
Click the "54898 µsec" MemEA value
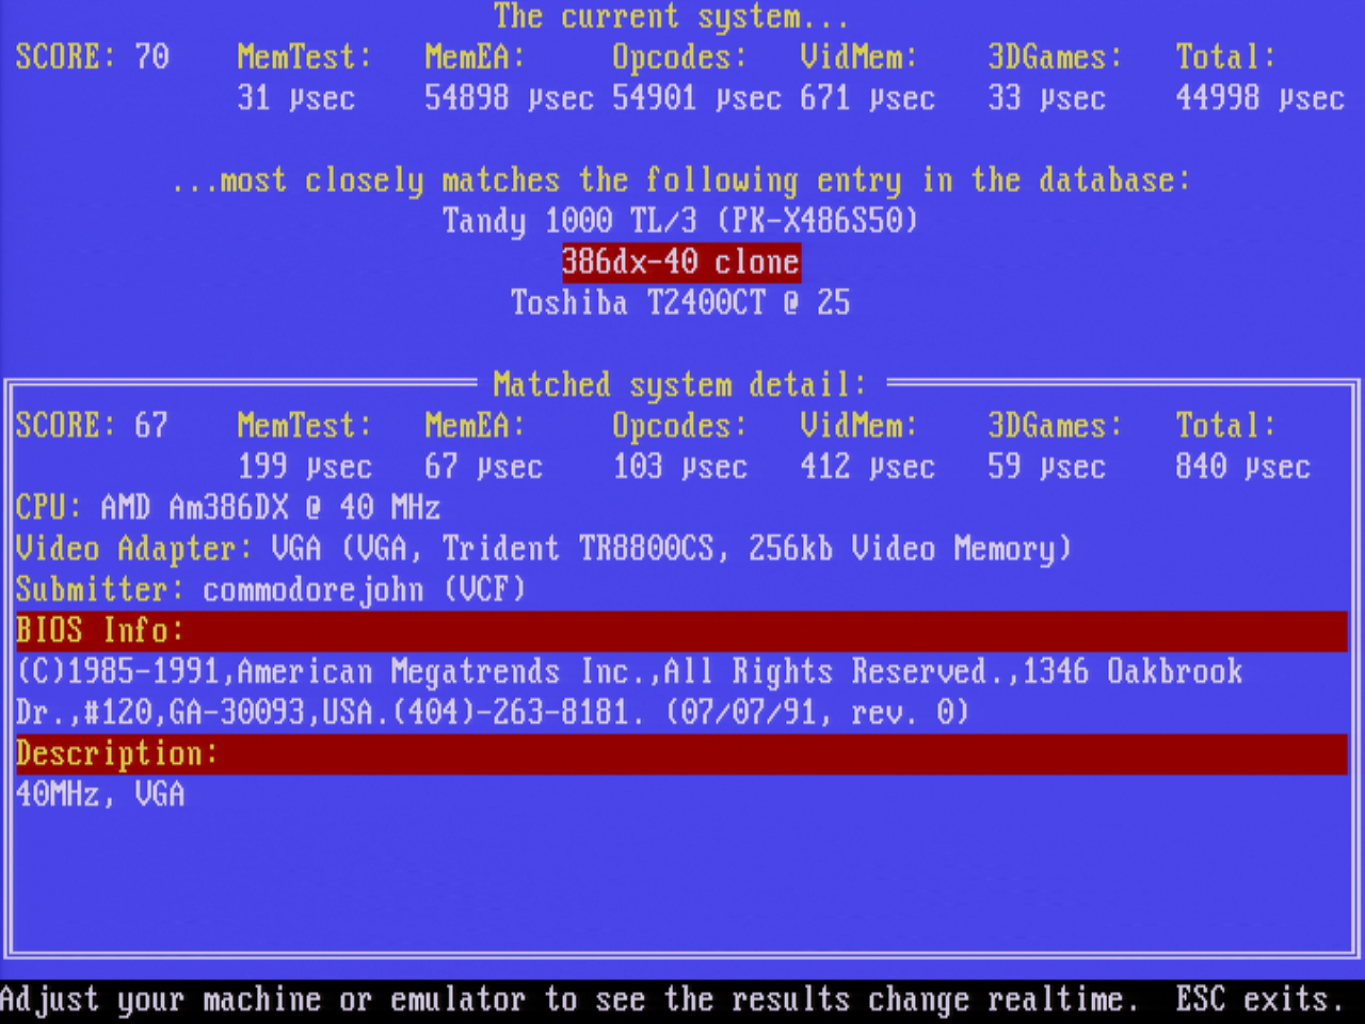[509, 98]
